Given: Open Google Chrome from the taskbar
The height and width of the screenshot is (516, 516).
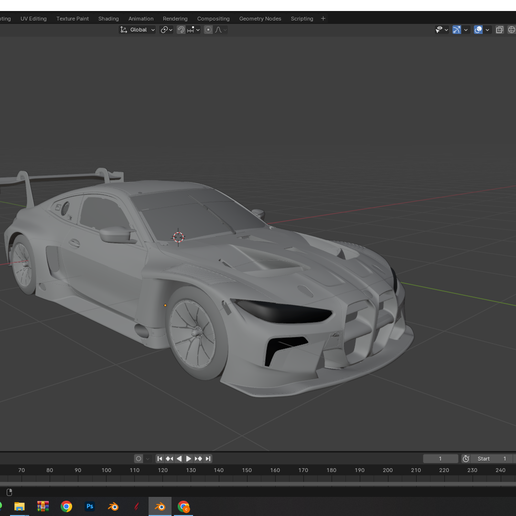Looking at the screenshot, I should [66, 507].
